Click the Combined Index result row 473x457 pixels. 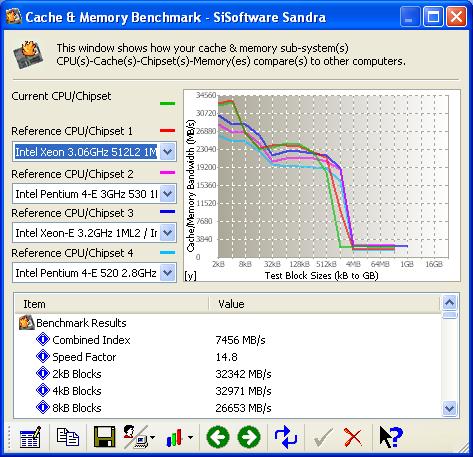(228, 340)
